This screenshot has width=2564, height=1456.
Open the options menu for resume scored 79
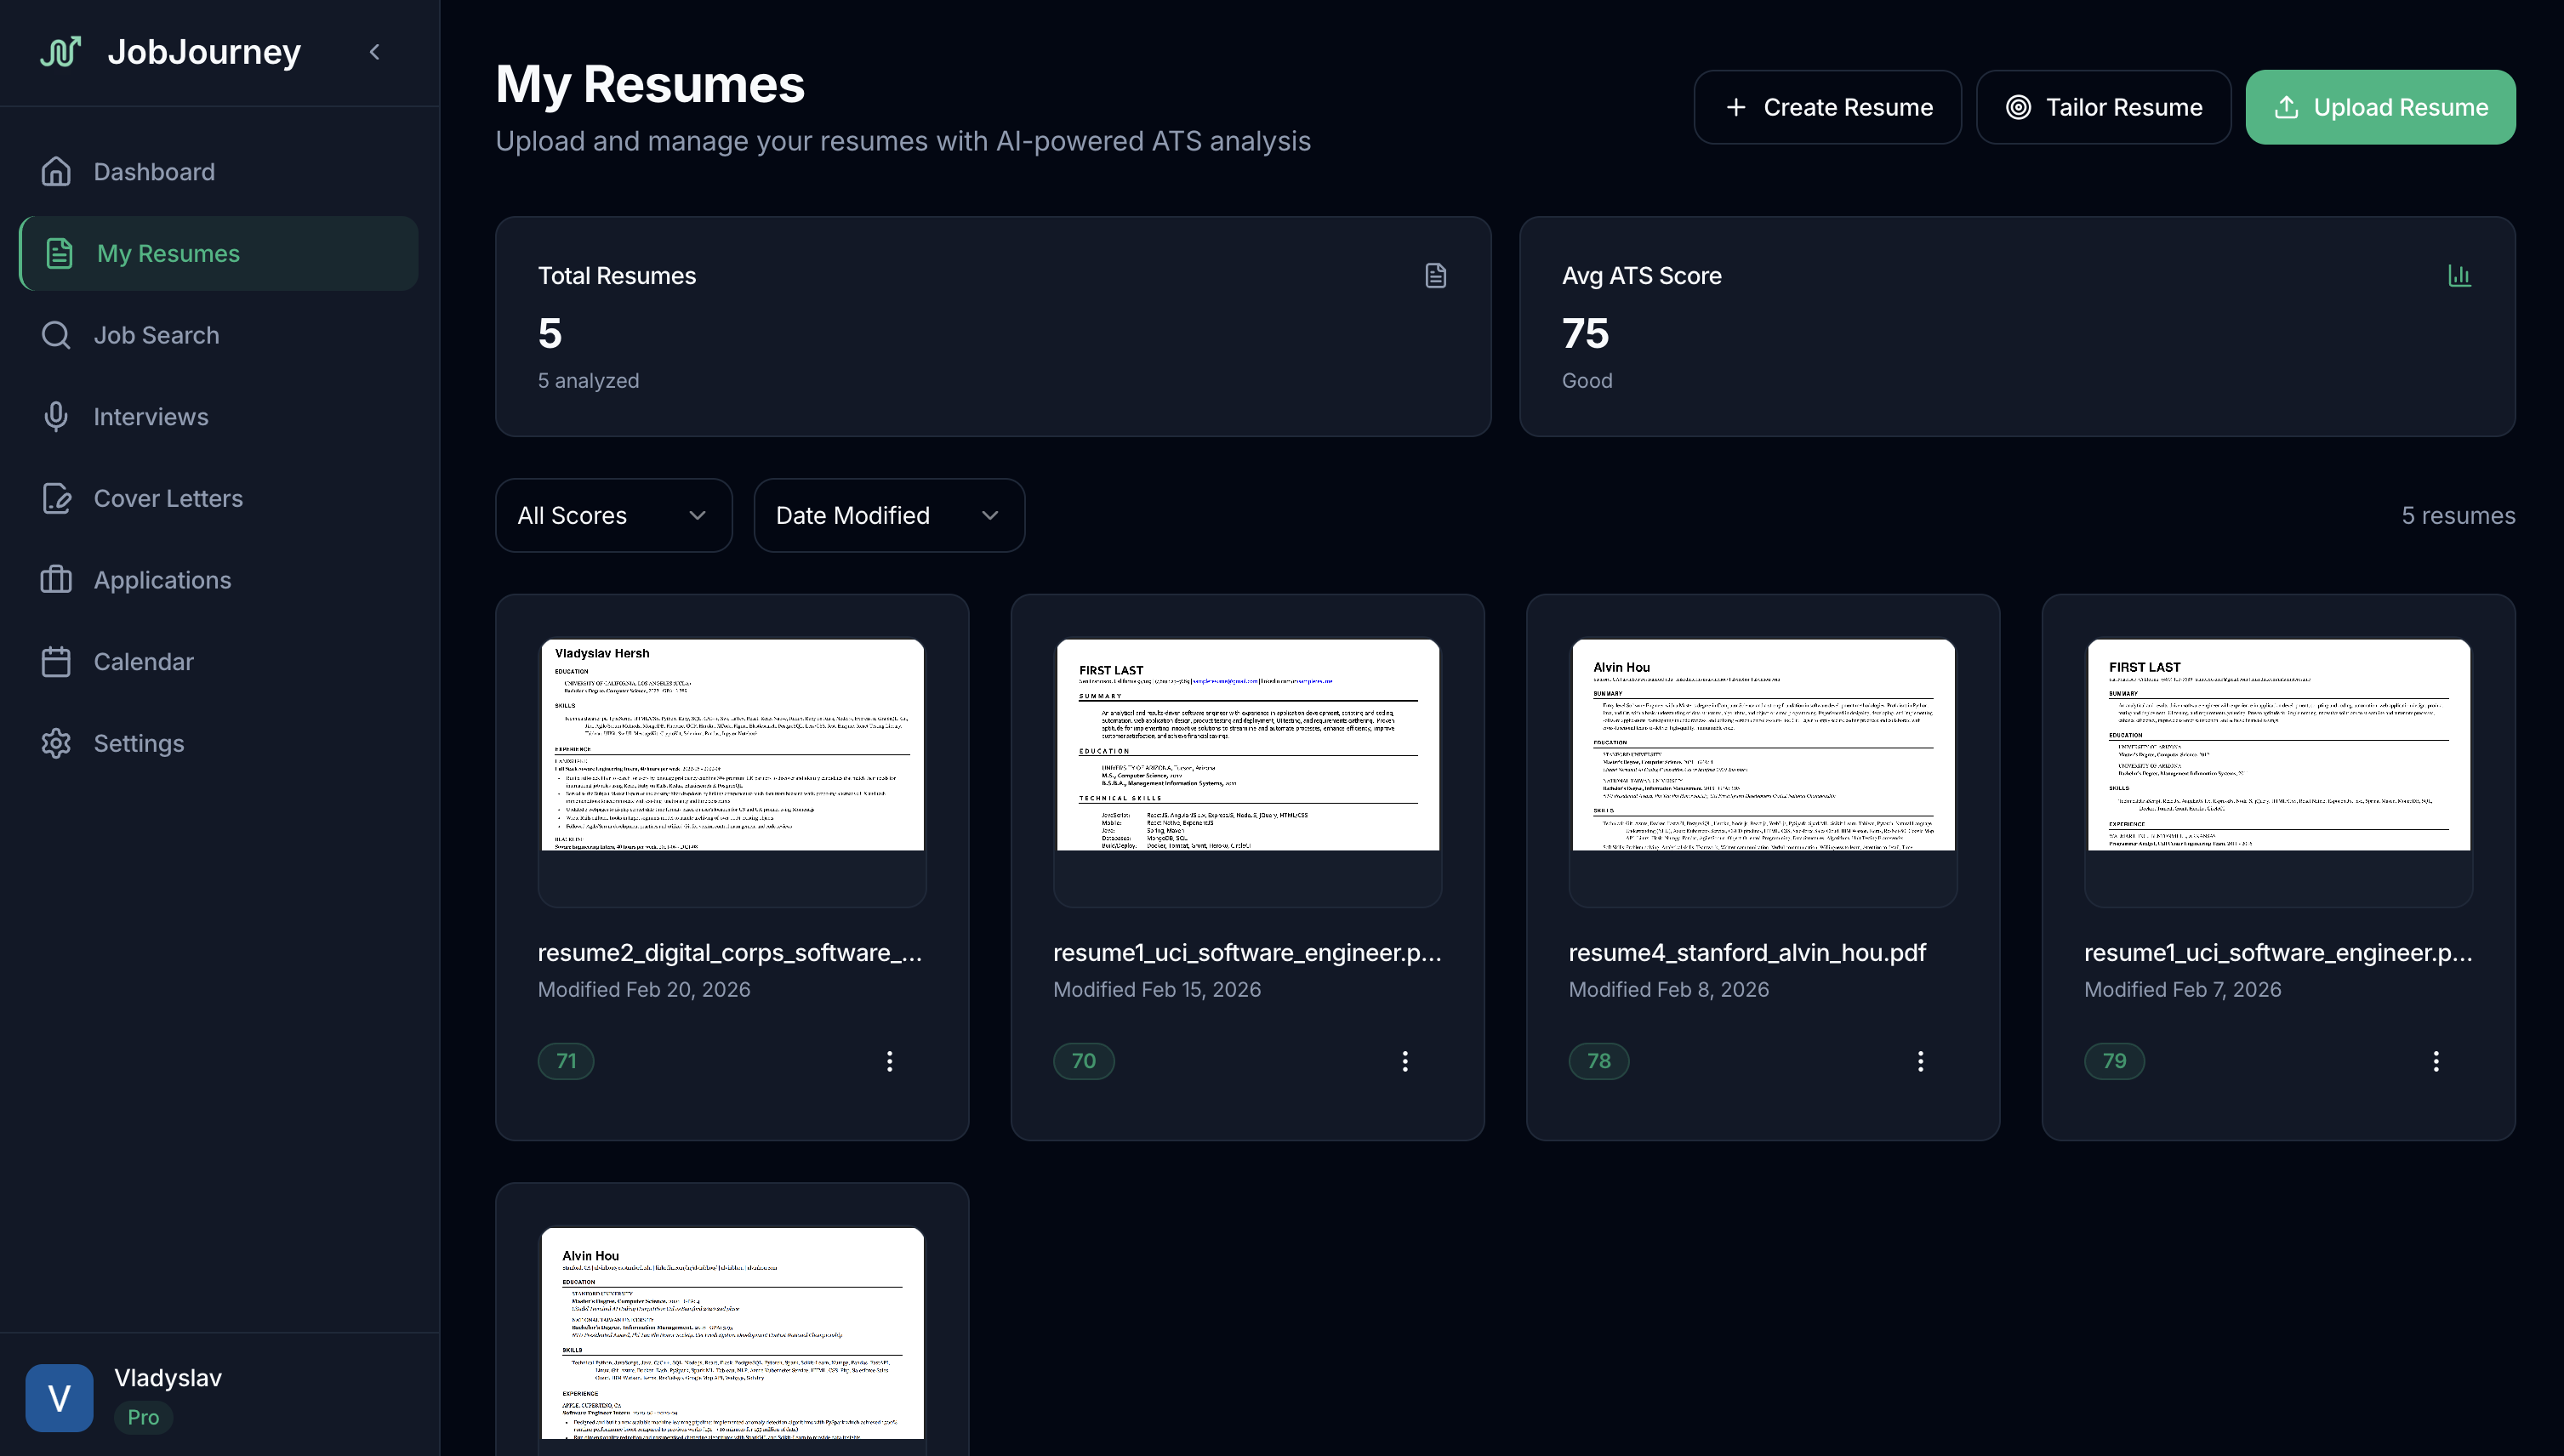click(x=2435, y=1061)
